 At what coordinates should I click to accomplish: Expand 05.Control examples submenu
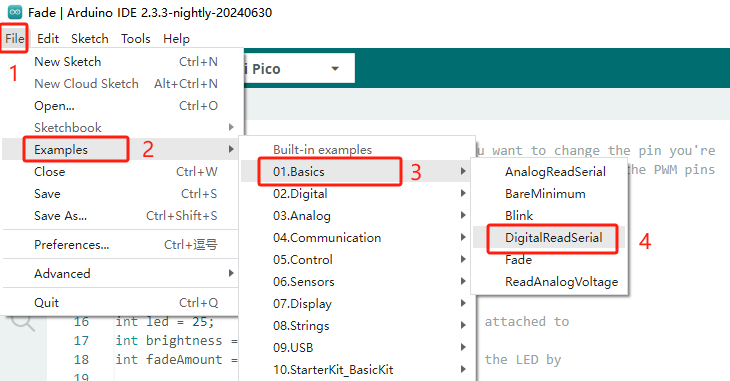click(356, 259)
